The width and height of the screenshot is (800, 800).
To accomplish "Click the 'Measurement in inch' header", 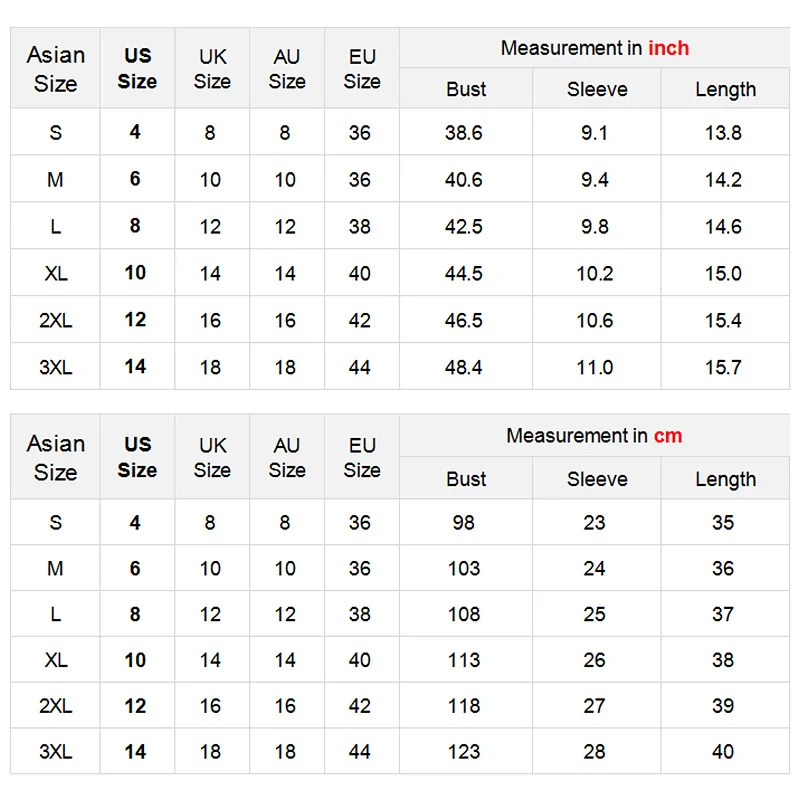I will coord(594,48).
